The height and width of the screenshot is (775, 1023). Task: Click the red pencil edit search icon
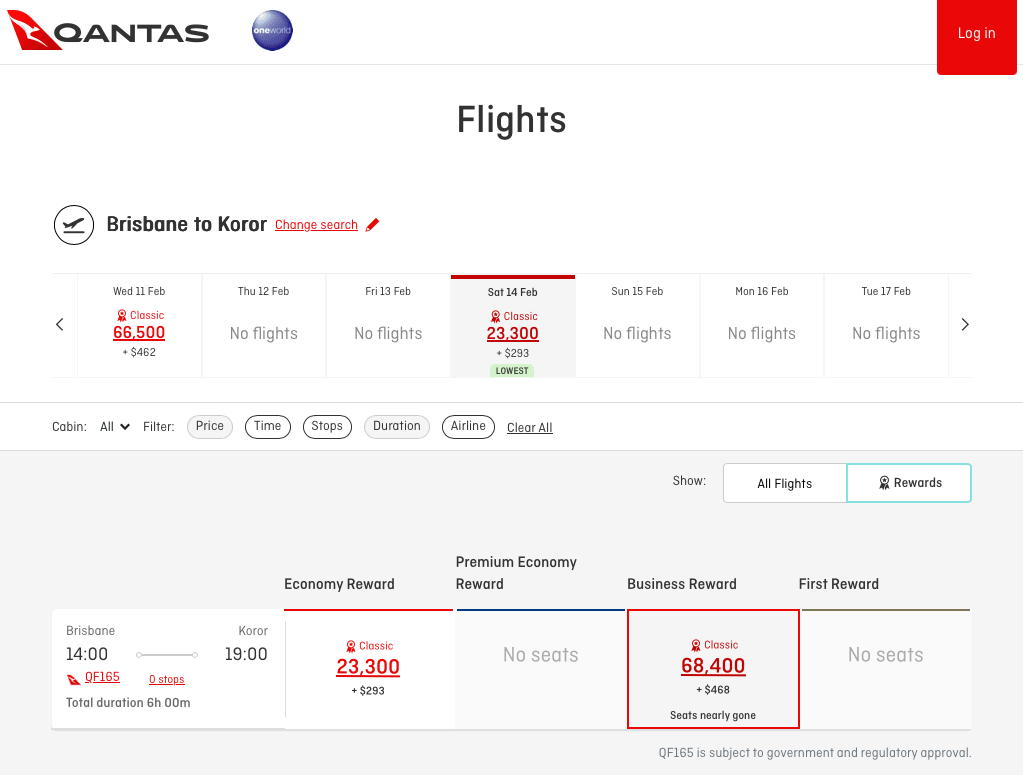click(372, 225)
